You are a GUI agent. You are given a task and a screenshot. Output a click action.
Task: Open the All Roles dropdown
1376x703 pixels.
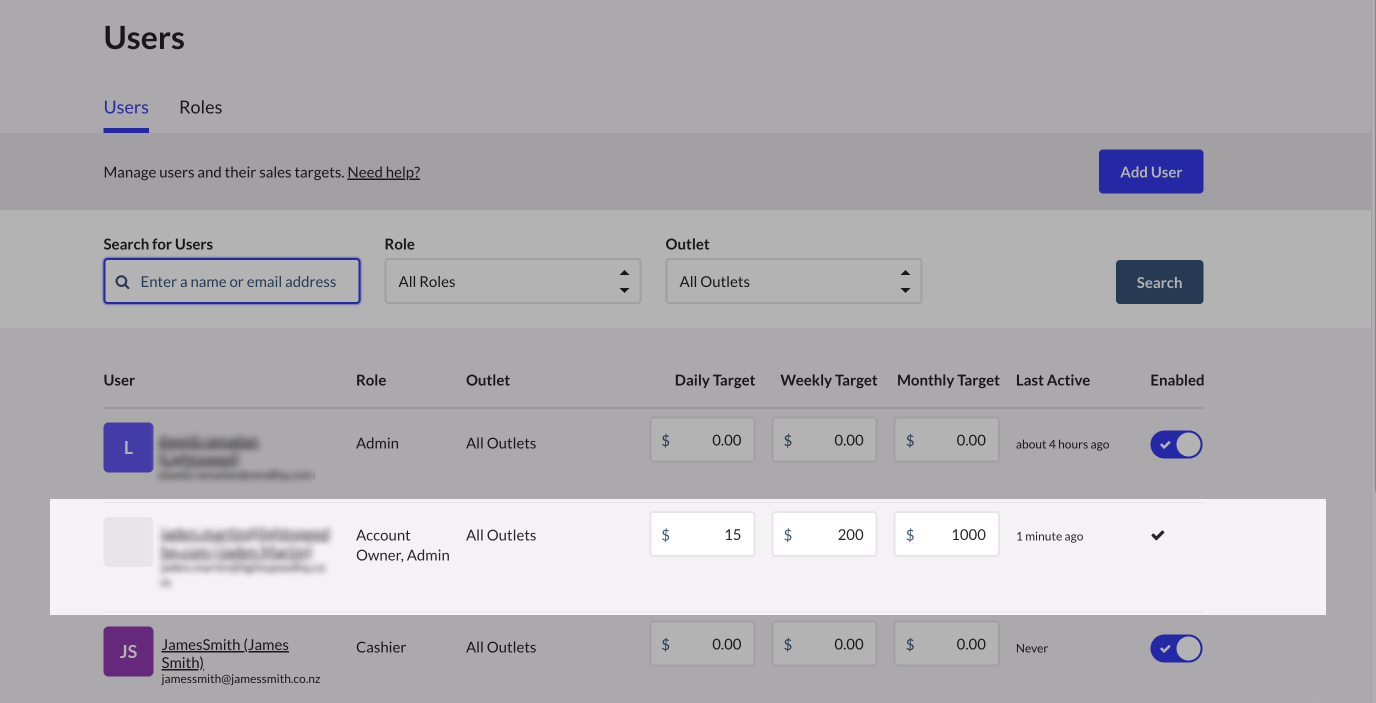point(512,282)
